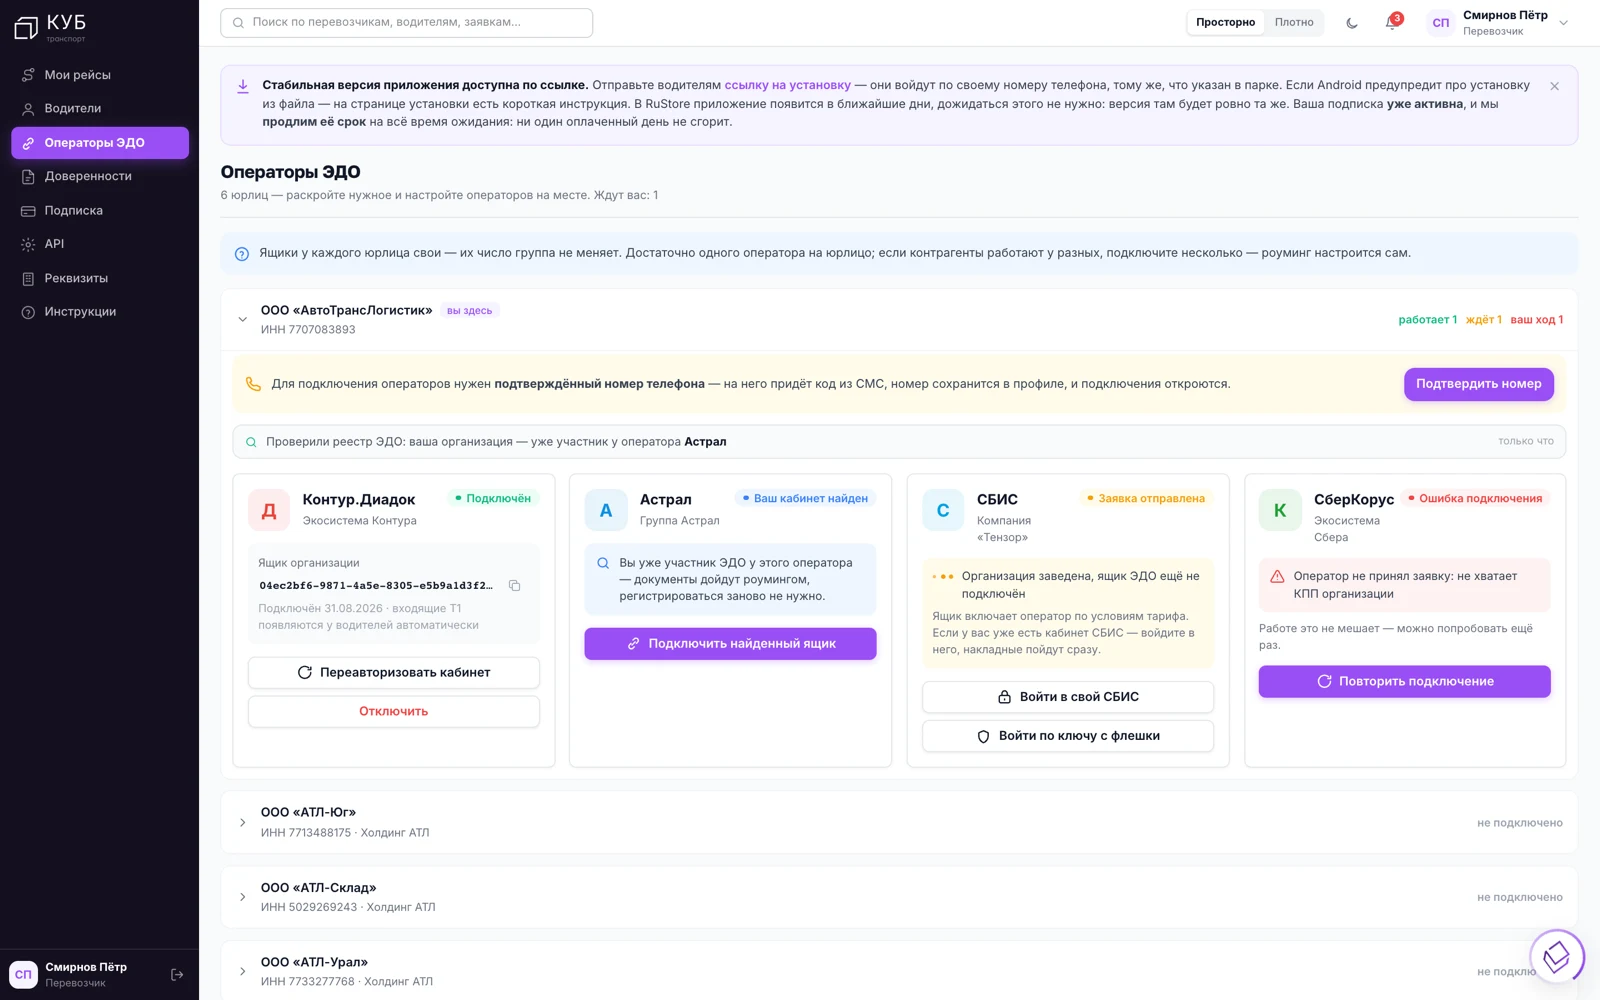Click Подтвердить номер button
Image resolution: width=1600 pixels, height=1000 pixels.
click(x=1478, y=384)
